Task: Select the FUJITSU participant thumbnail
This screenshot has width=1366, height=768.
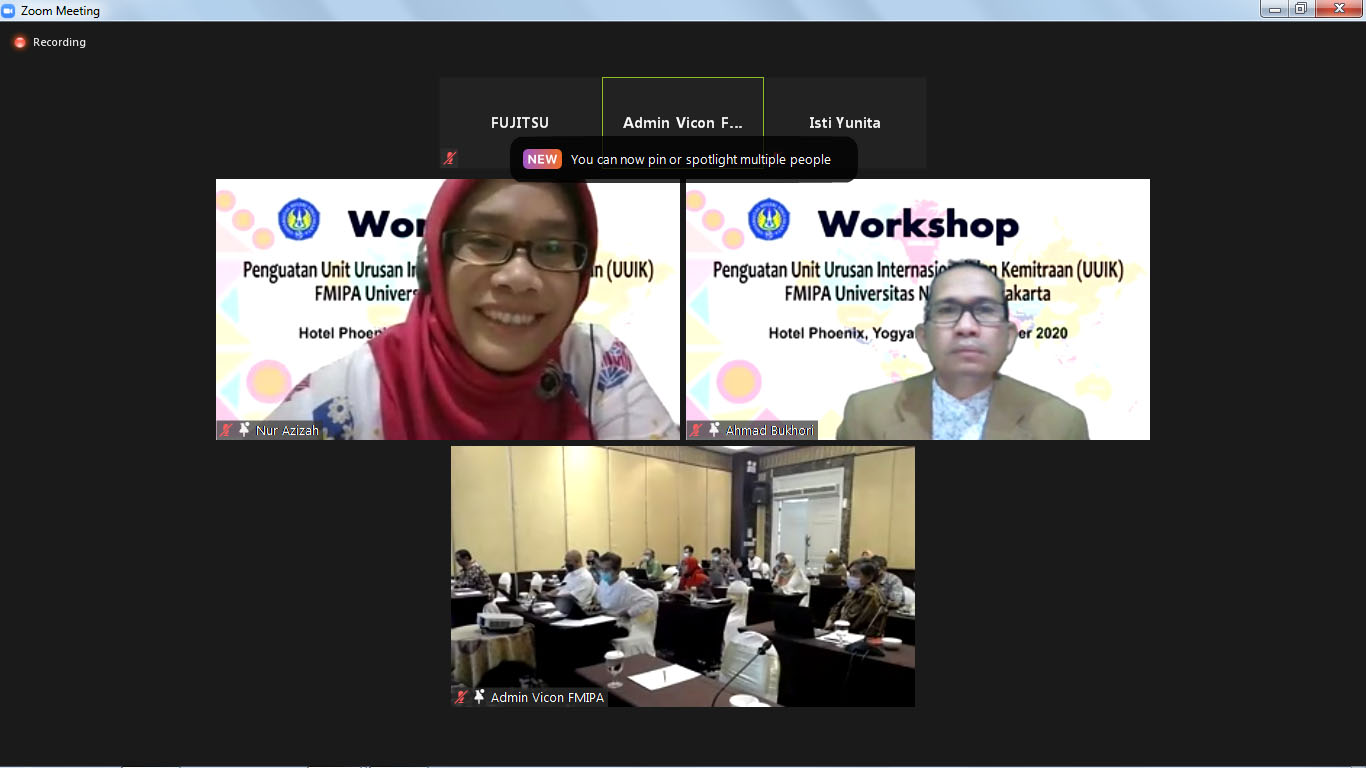Action: (x=520, y=123)
